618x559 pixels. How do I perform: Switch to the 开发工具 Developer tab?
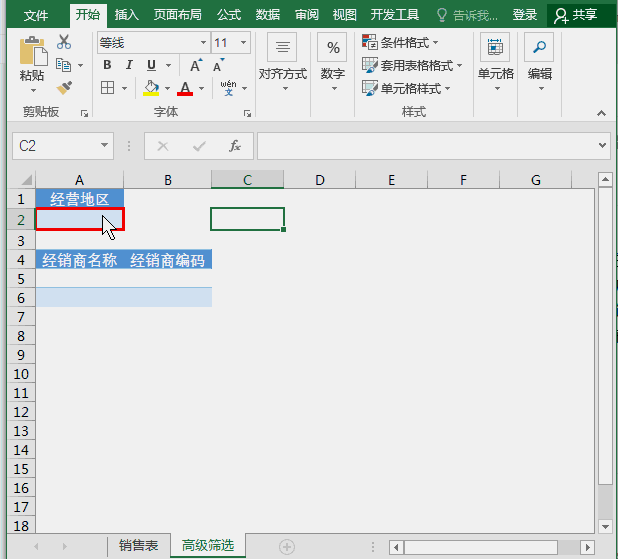[x=395, y=15]
